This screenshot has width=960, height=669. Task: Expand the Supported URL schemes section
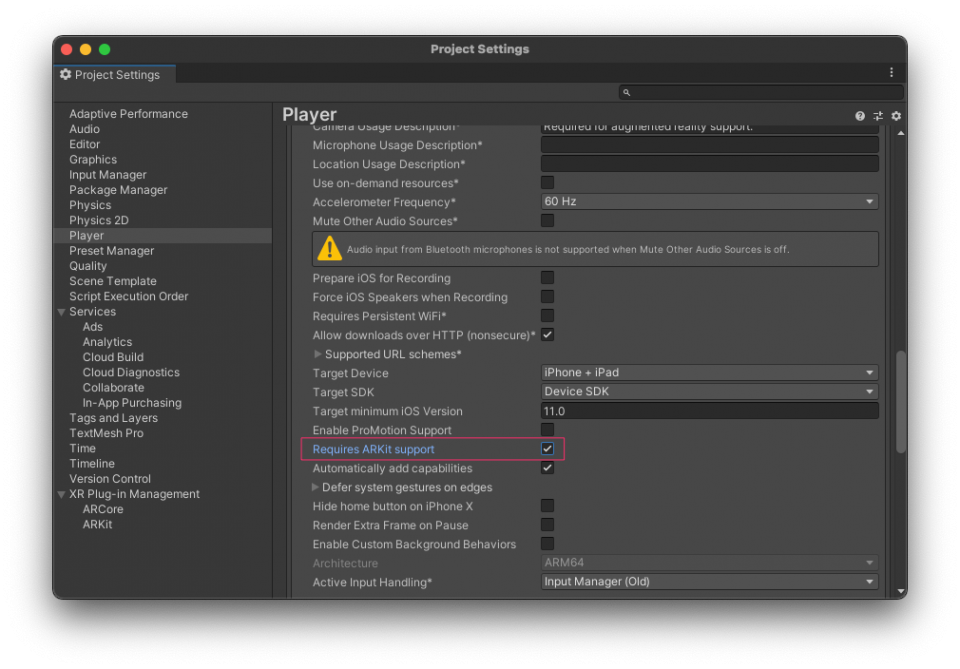coord(317,354)
